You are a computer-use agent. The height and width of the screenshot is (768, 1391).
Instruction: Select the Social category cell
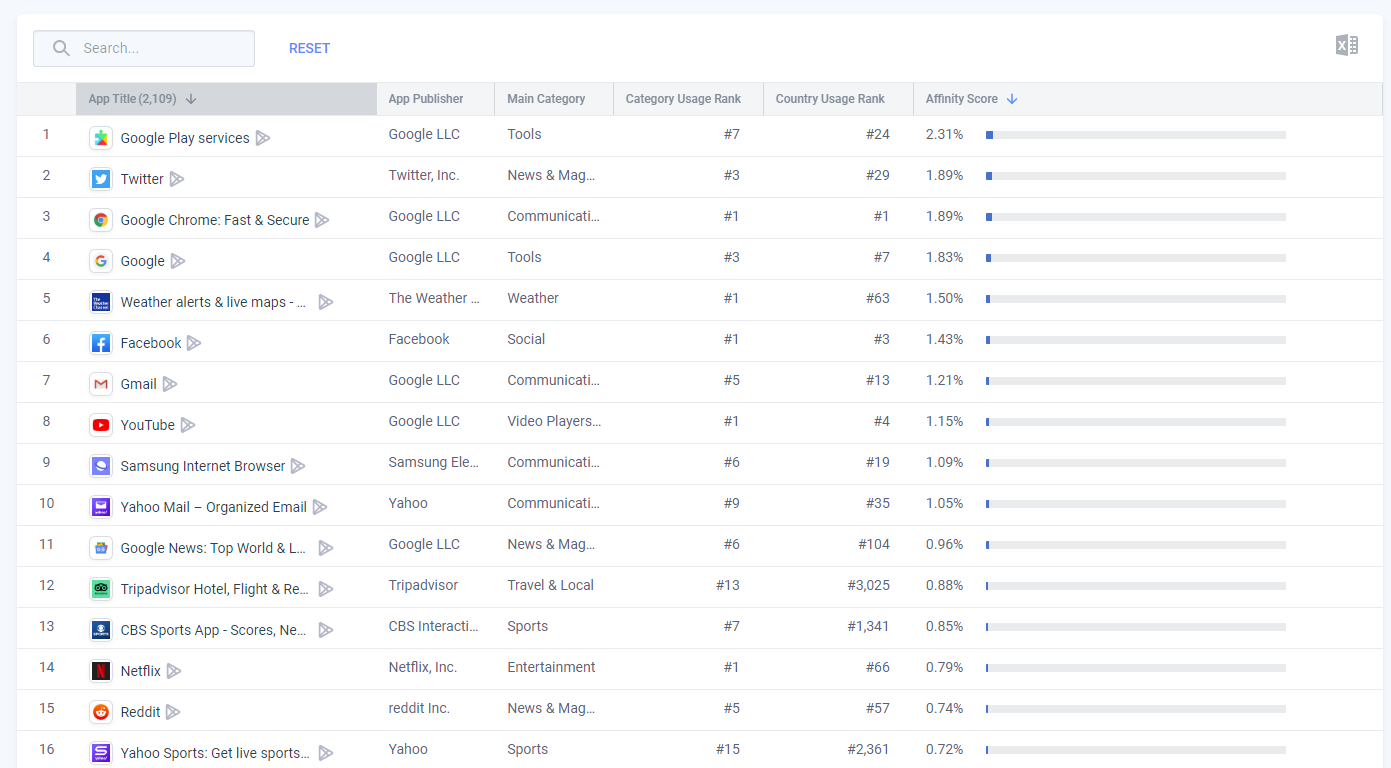pyautogui.click(x=526, y=339)
